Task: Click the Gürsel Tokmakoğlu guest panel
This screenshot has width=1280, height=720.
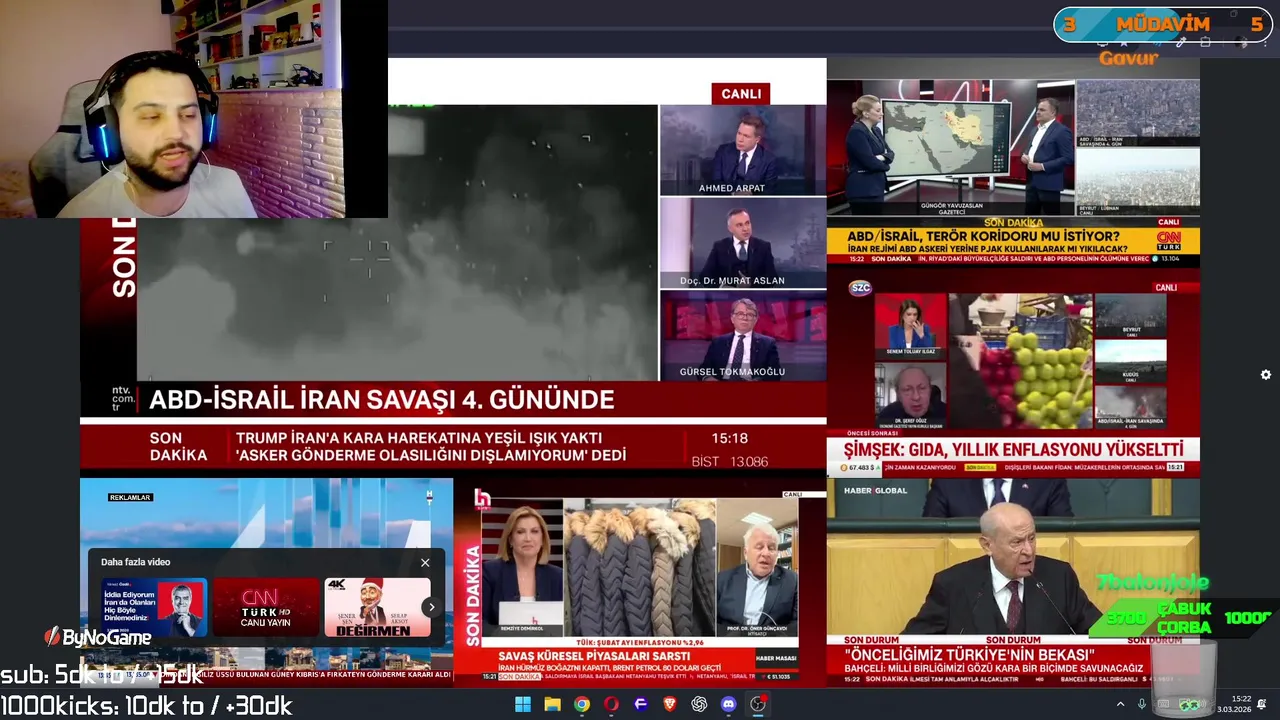Action: (x=743, y=335)
